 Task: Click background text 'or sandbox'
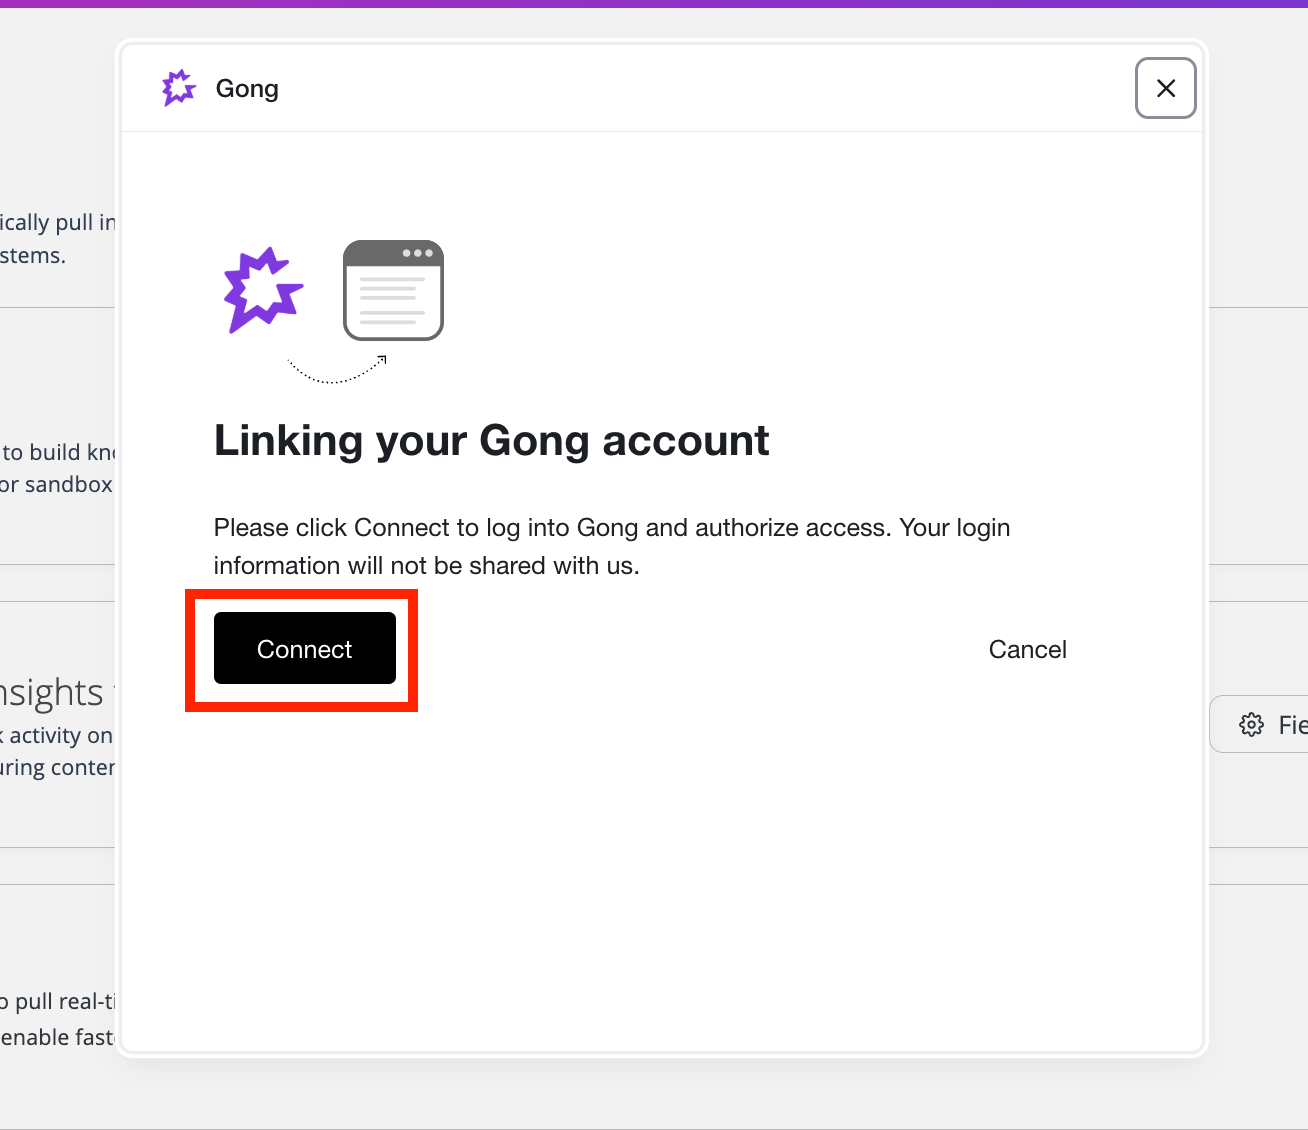coord(57,484)
